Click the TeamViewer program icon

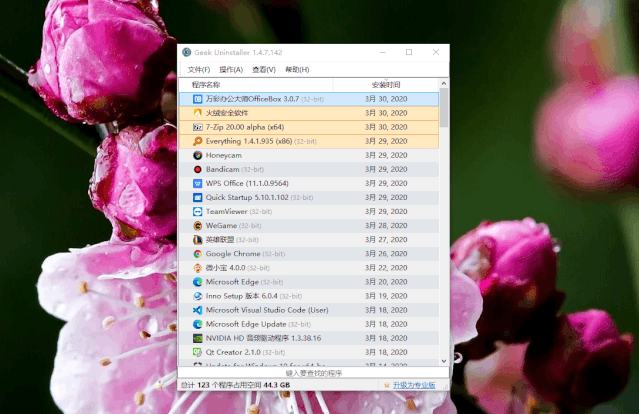[198, 212]
